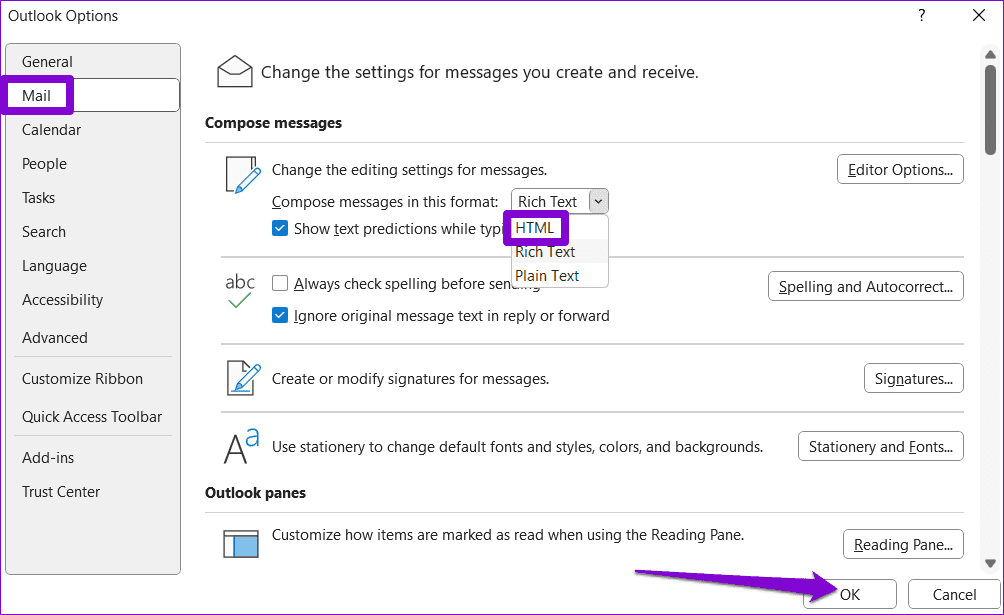The image size is (1004, 615).
Task: Click the question mark help icon
Action: click(921, 15)
